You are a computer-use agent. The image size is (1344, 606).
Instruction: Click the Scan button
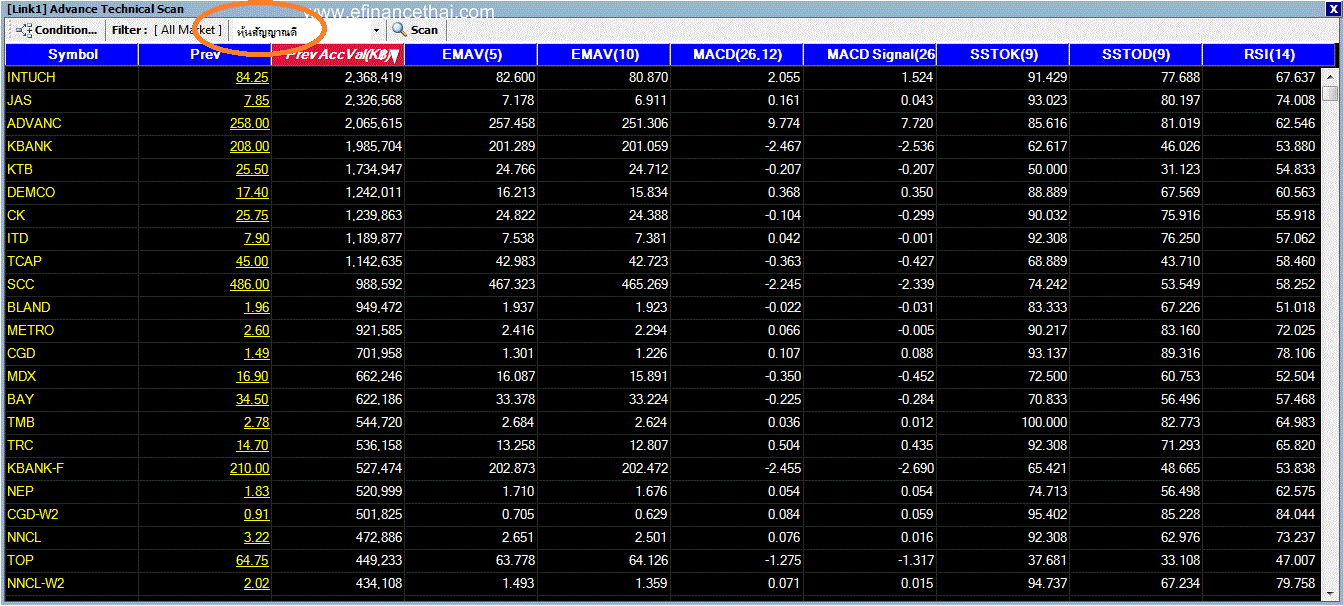click(415, 30)
